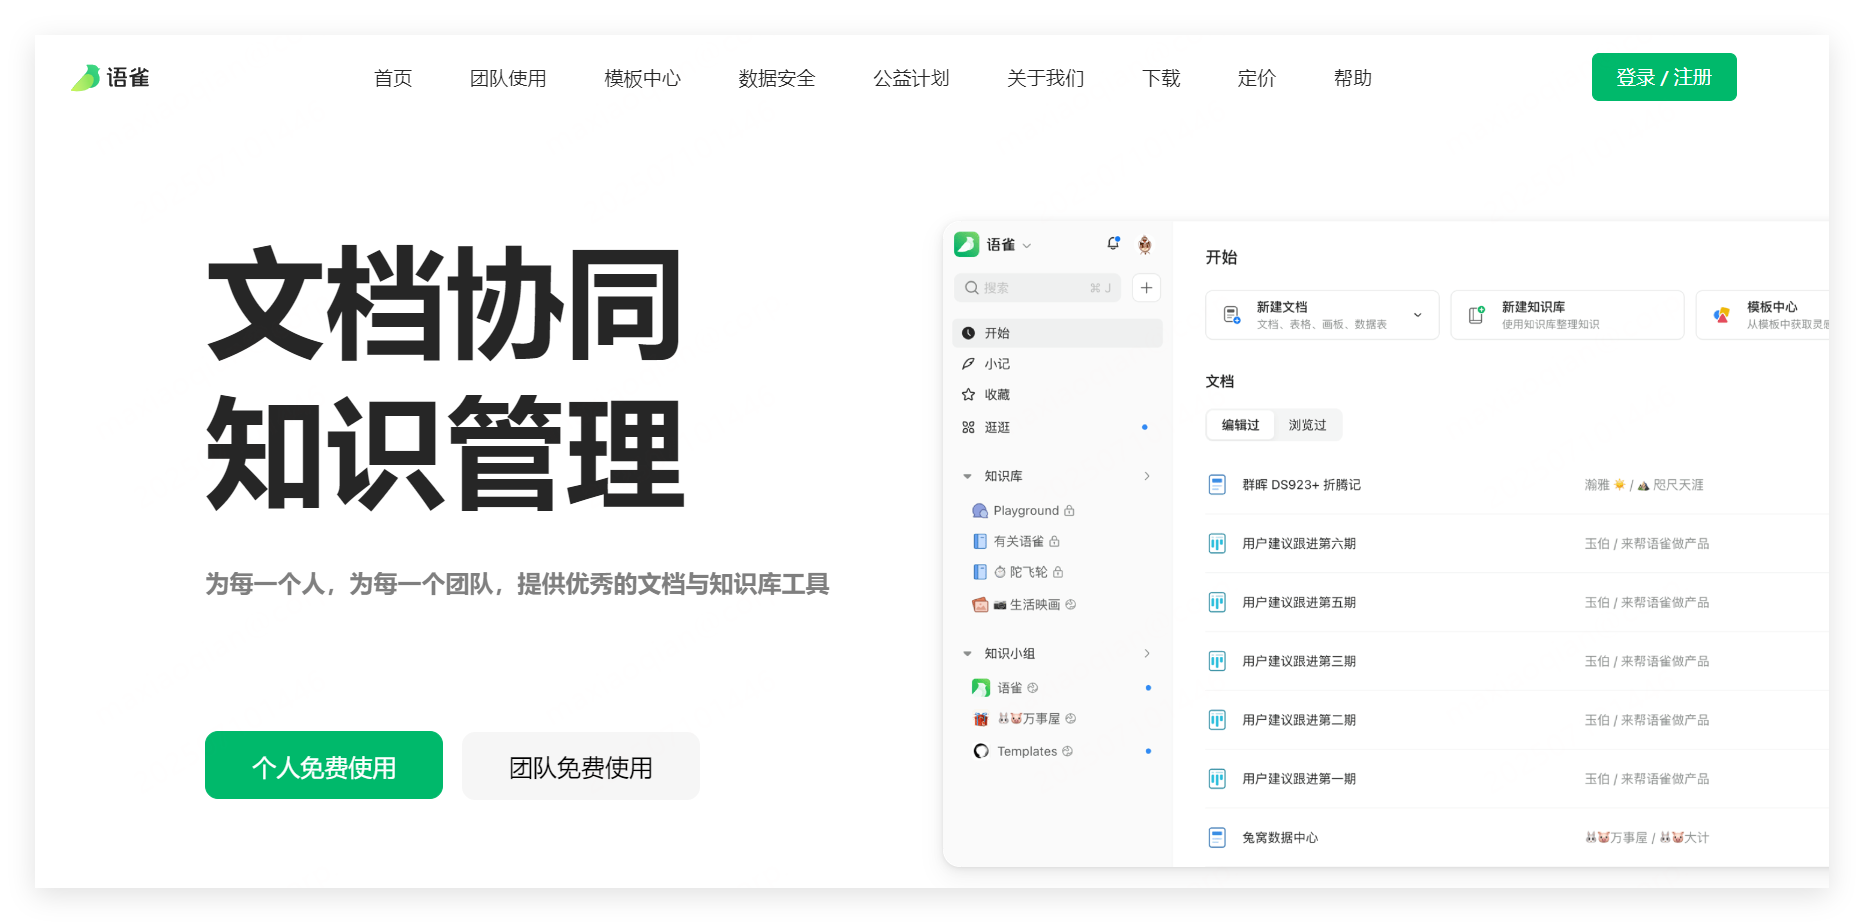The image size is (1864, 923).
Task: Click the green Yuque app icon in sidebar
Action: (967, 245)
